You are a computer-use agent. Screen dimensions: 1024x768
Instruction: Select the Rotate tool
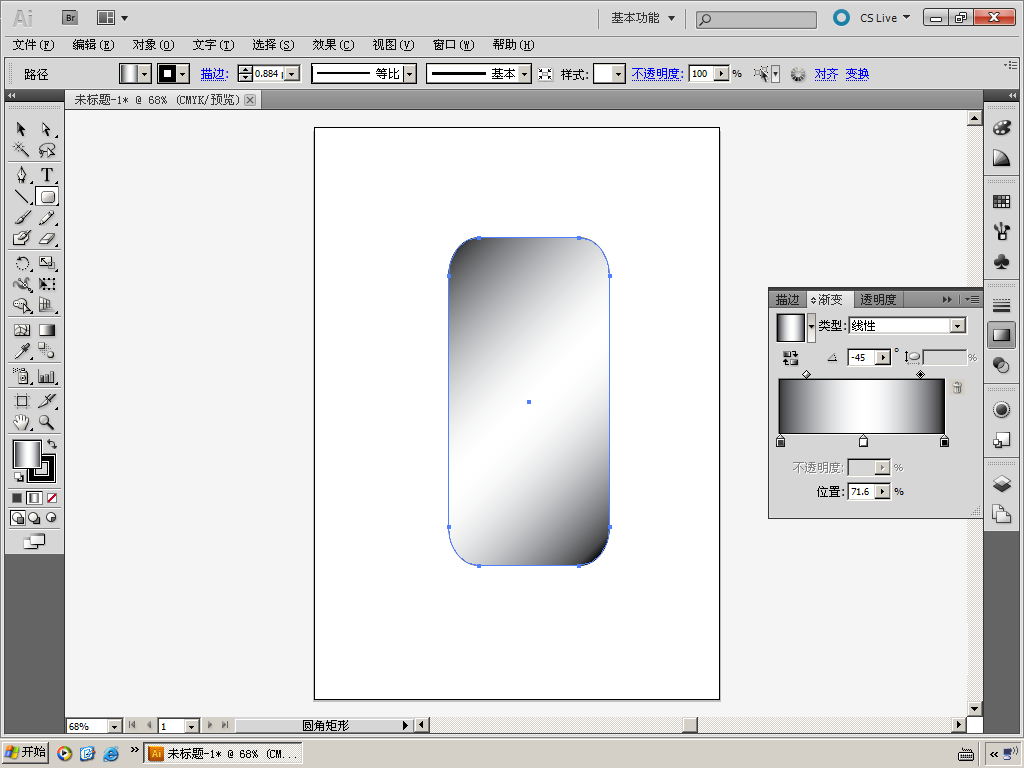coord(21,263)
